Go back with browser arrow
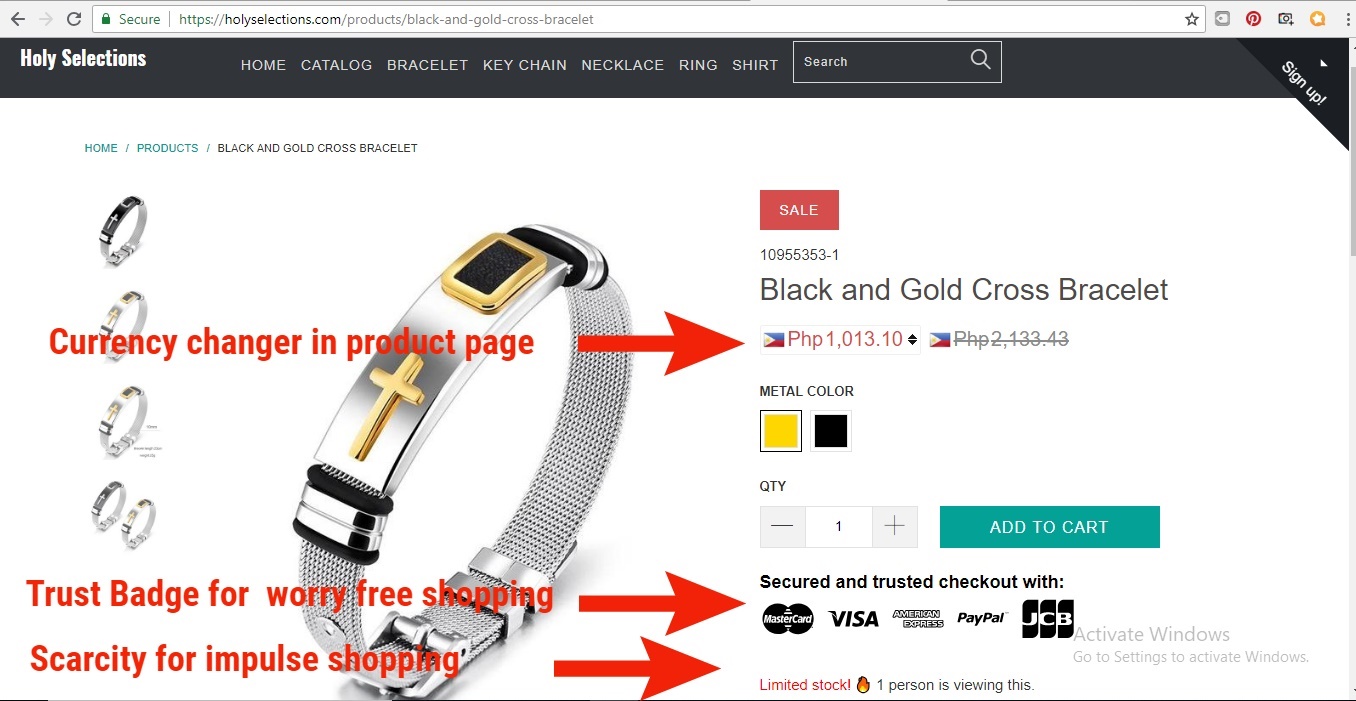Screen dimensions: 1356x701 click(x=17, y=19)
